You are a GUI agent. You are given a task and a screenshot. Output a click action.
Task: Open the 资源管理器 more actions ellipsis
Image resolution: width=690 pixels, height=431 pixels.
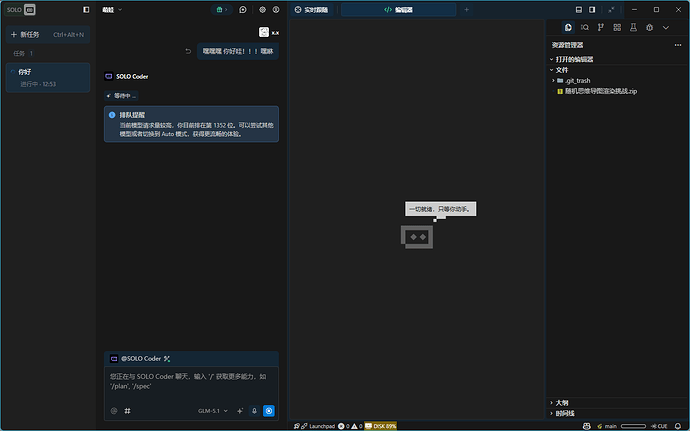pos(678,45)
